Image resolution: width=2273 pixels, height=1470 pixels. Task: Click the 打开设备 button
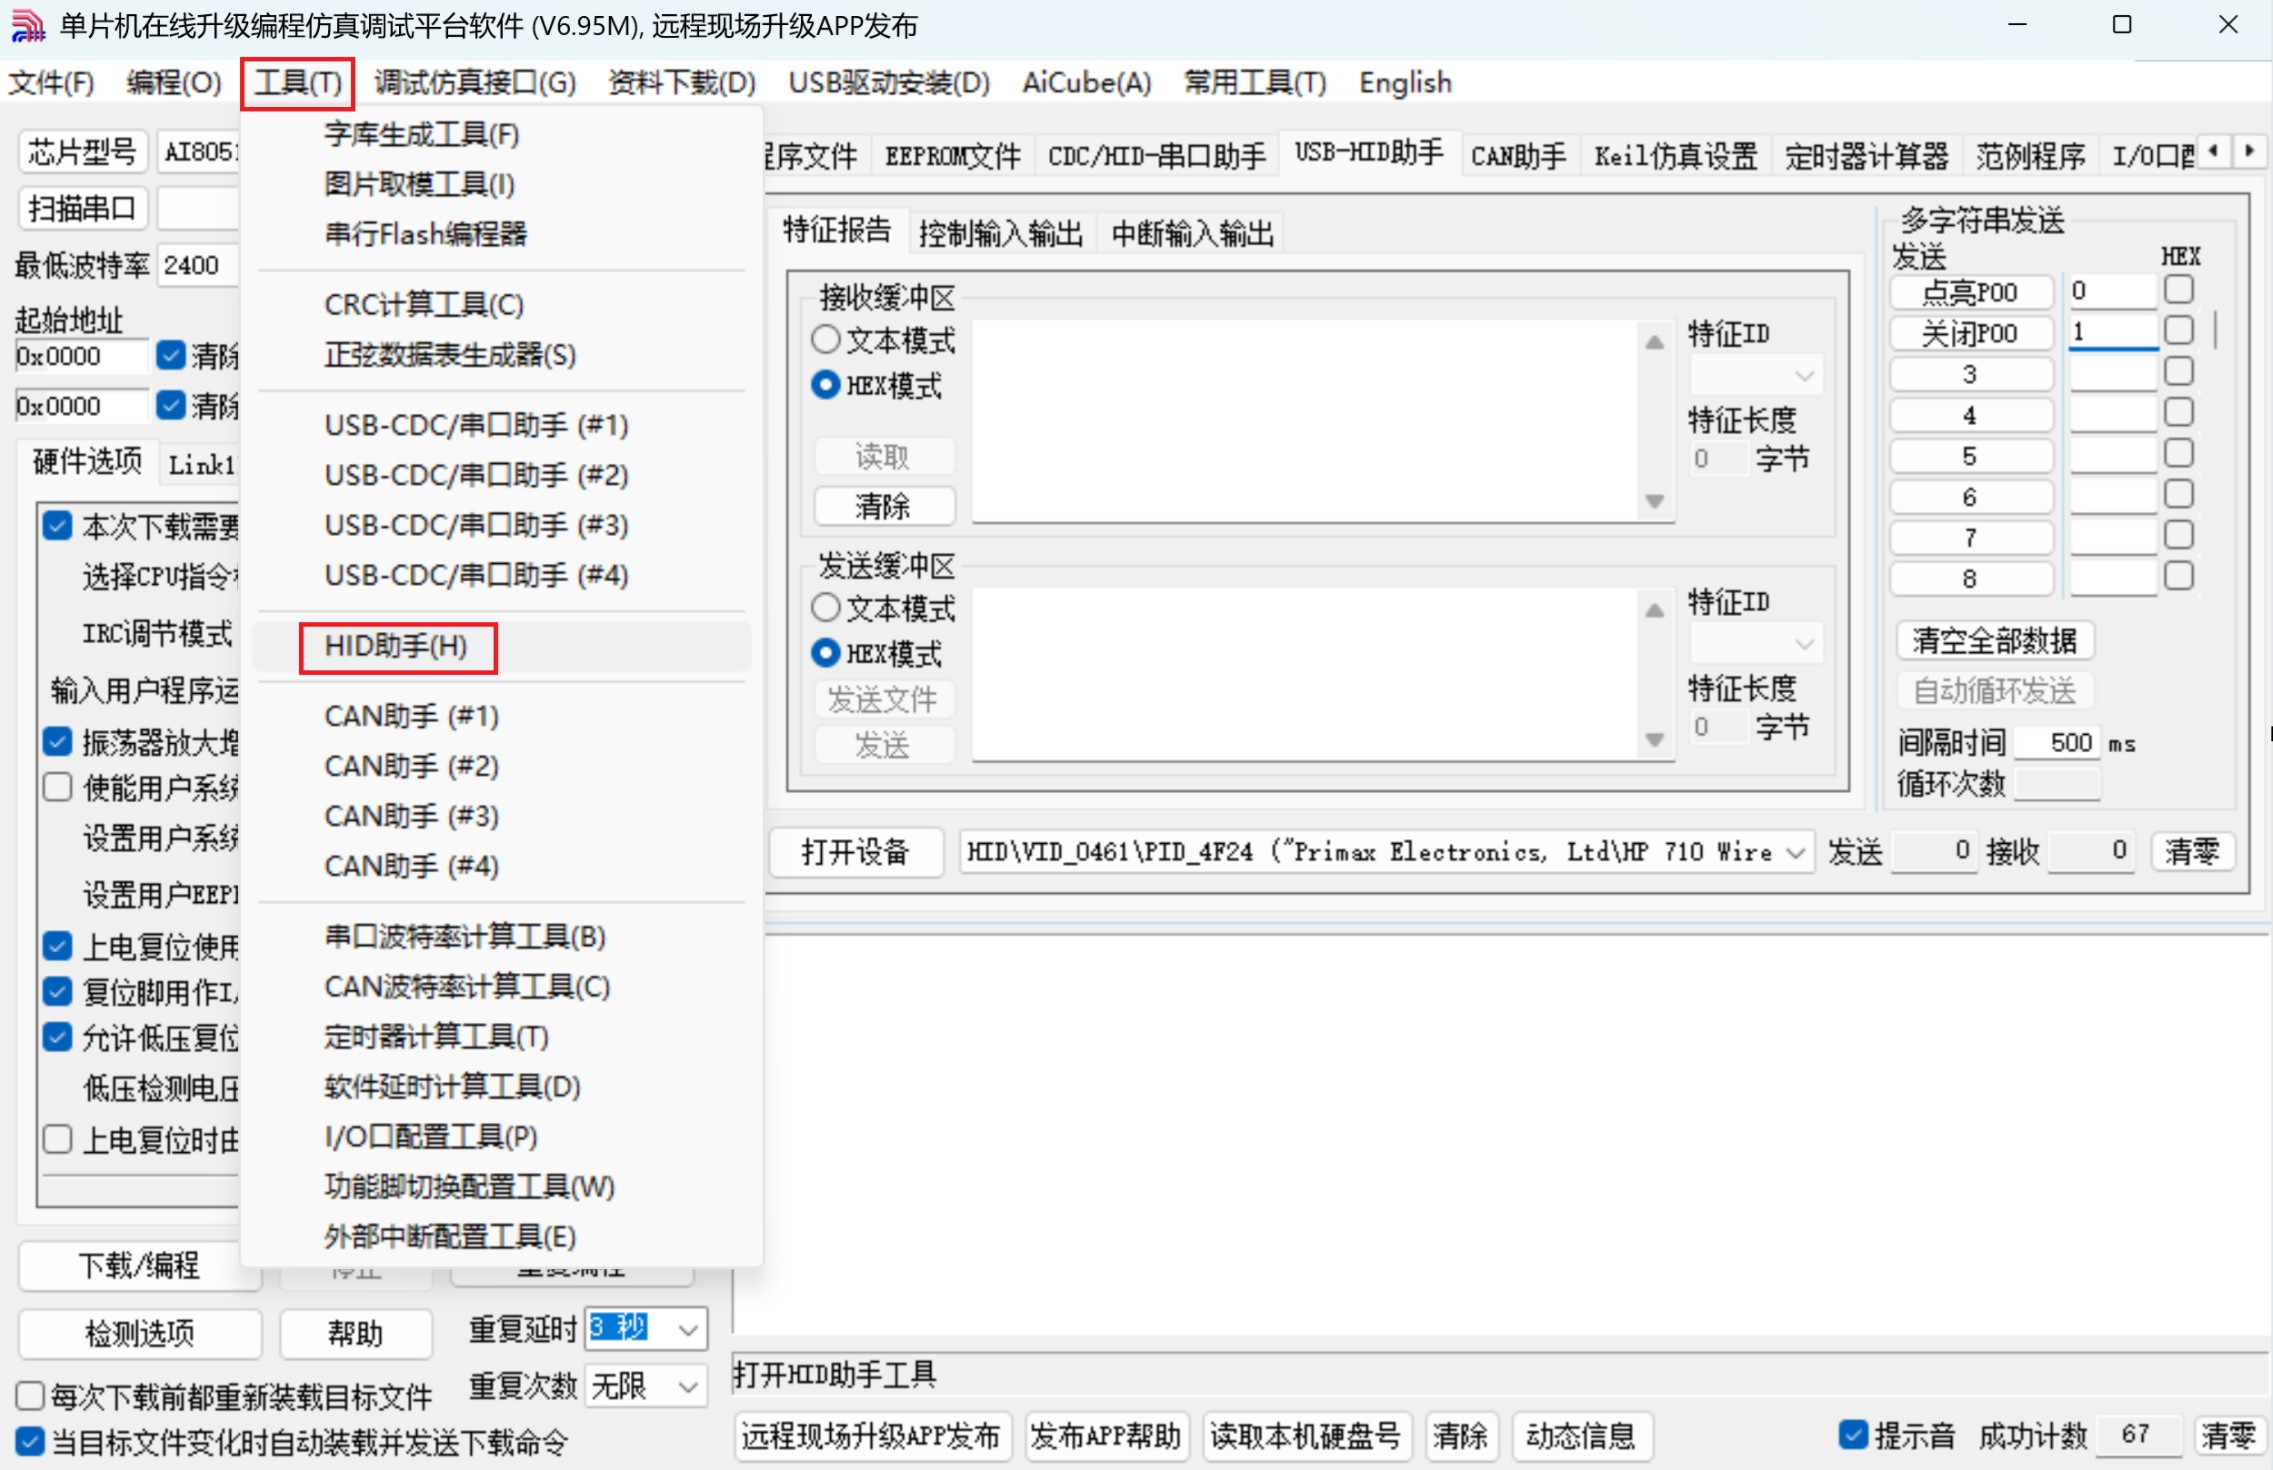pyautogui.click(x=856, y=852)
